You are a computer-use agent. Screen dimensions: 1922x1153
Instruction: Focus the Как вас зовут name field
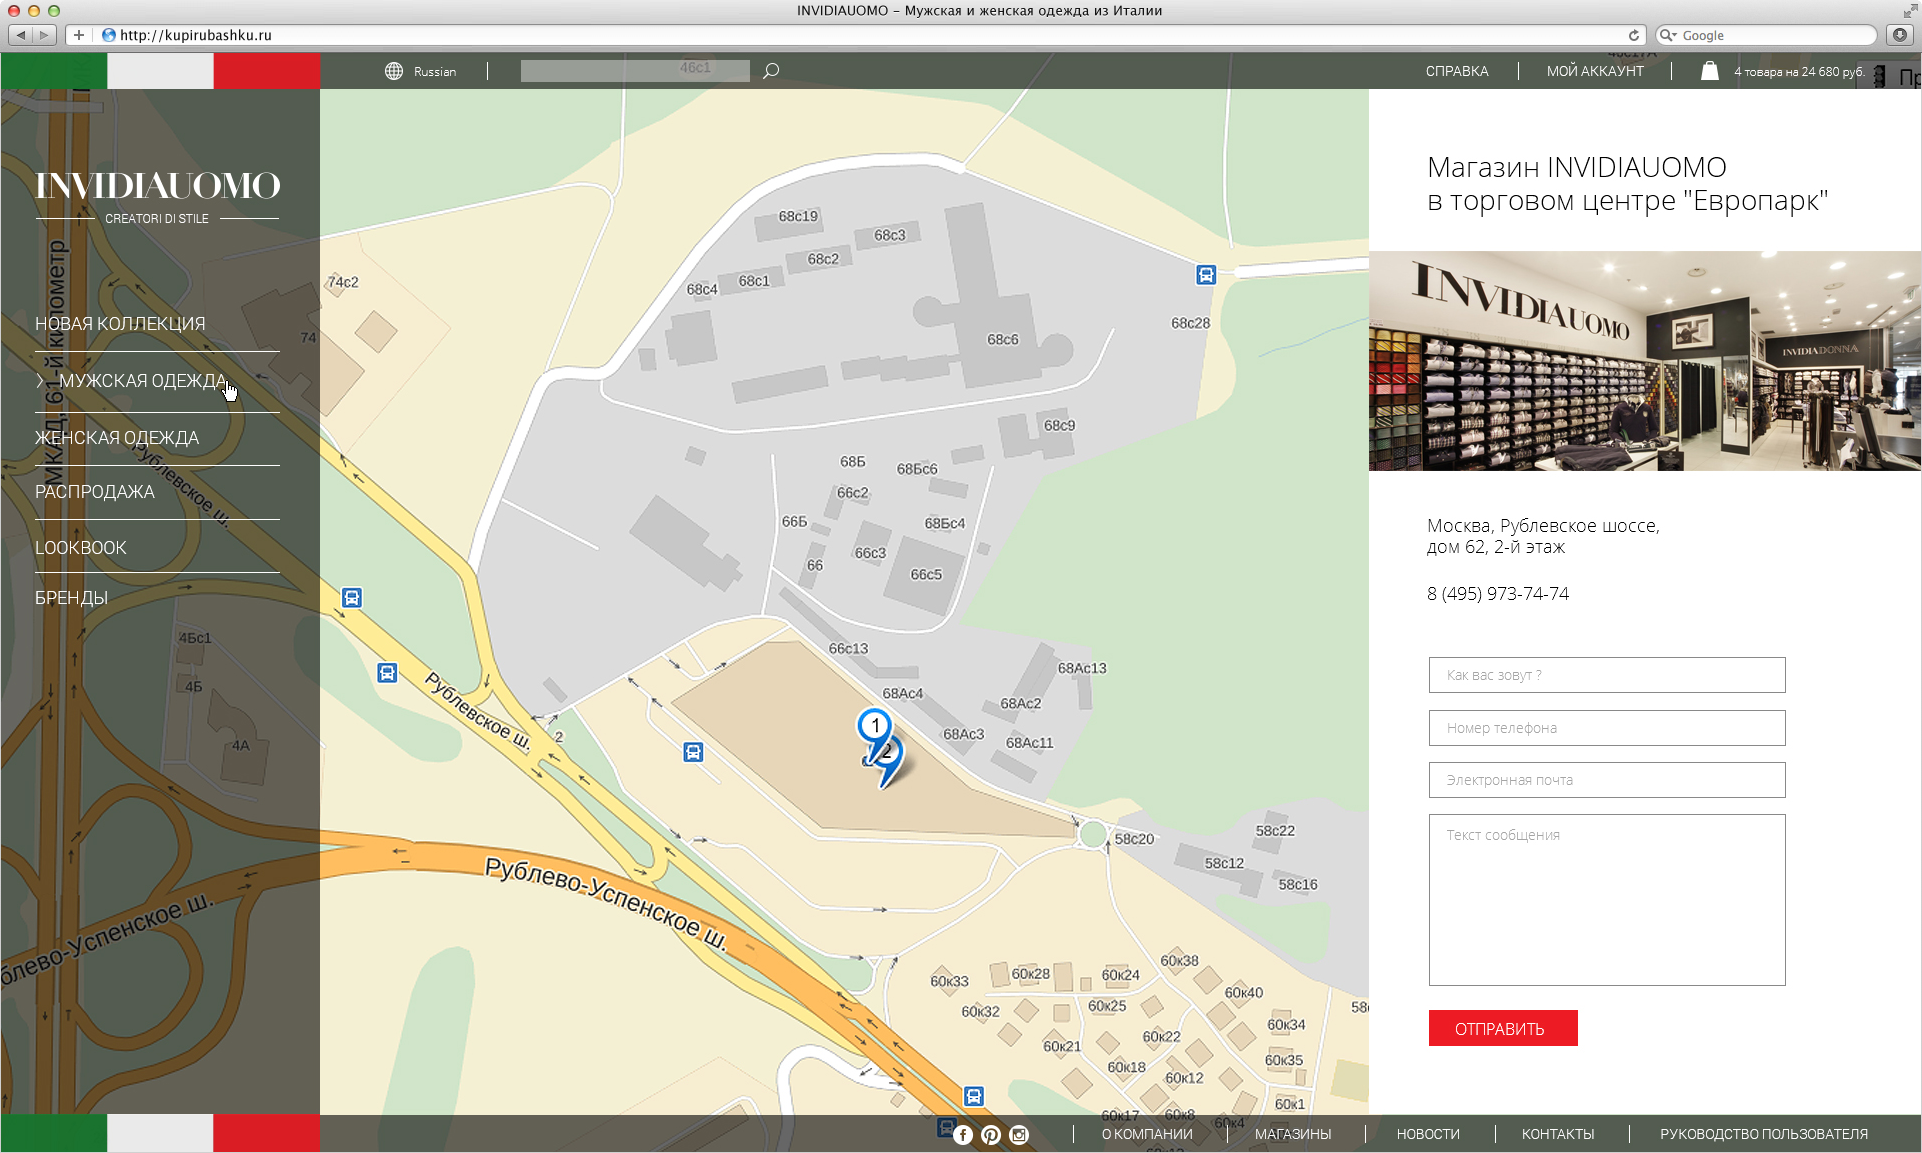tap(1607, 675)
